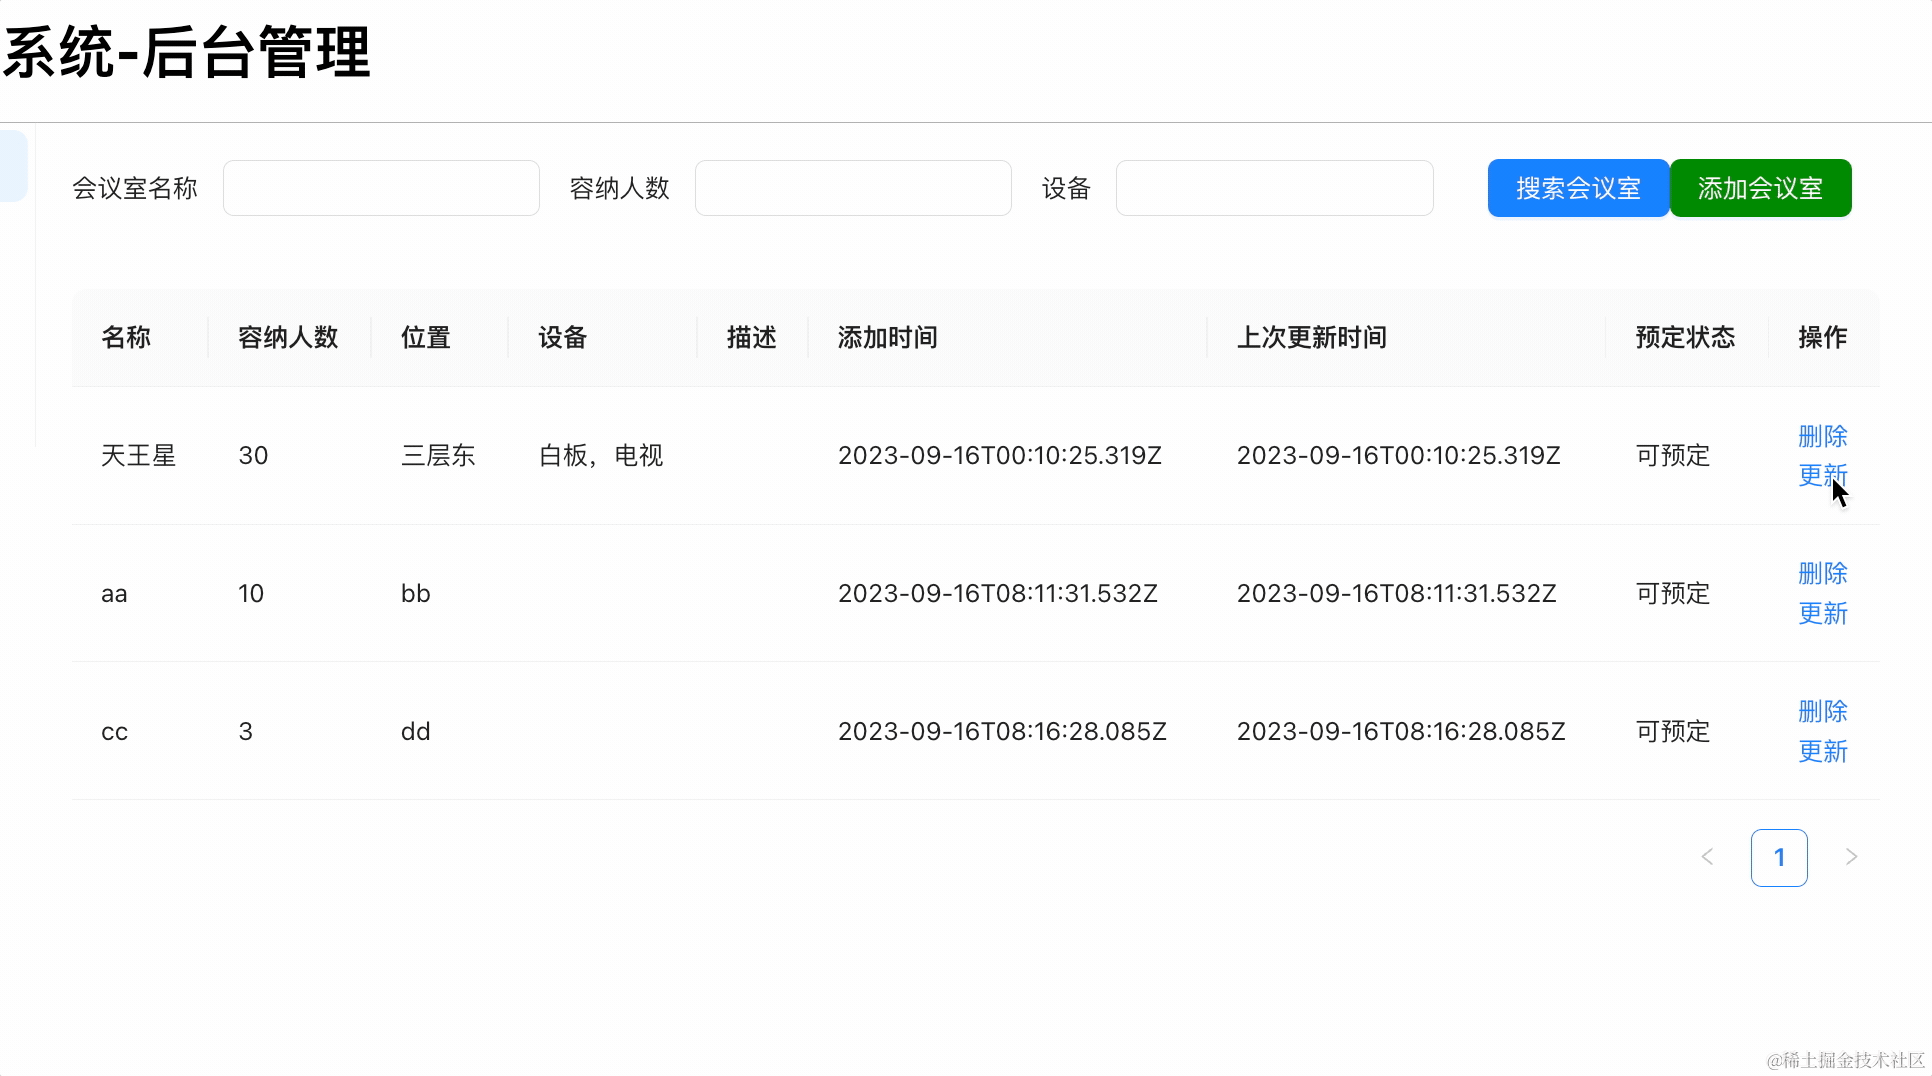
Task: Click the 容纳人数 column header
Action: (288, 338)
